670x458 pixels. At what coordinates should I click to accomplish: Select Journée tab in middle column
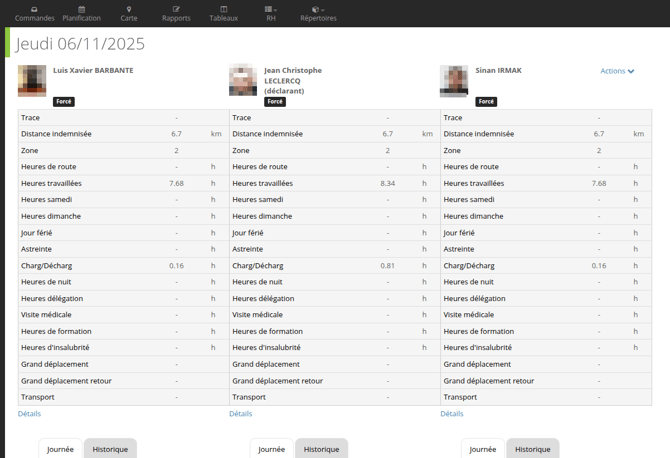point(271,449)
